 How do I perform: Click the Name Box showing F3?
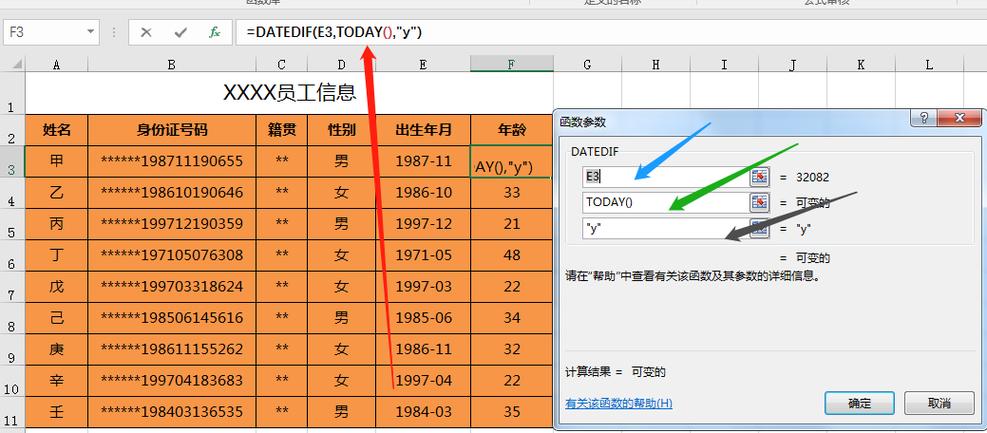point(51,32)
